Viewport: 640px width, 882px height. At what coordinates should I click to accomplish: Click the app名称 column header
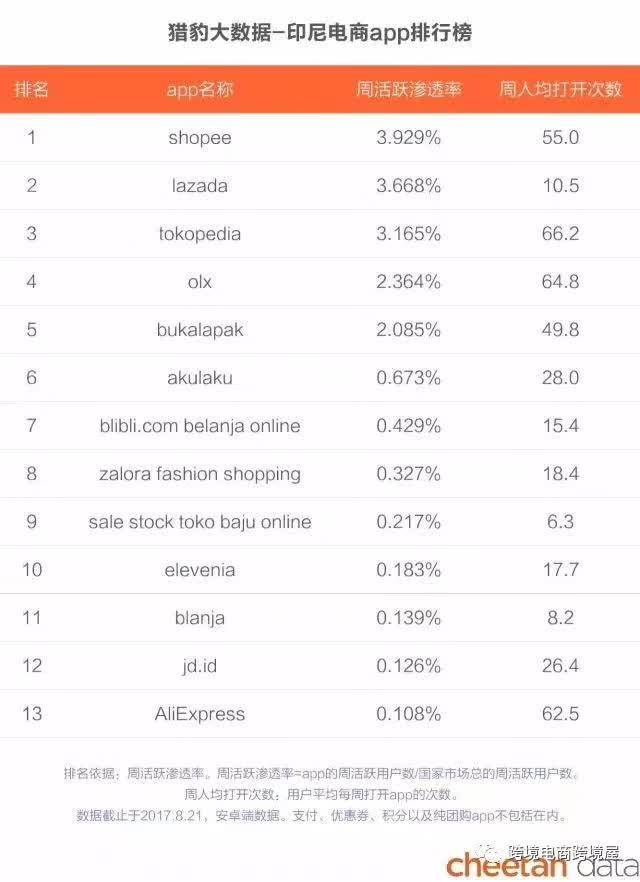click(200, 89)
